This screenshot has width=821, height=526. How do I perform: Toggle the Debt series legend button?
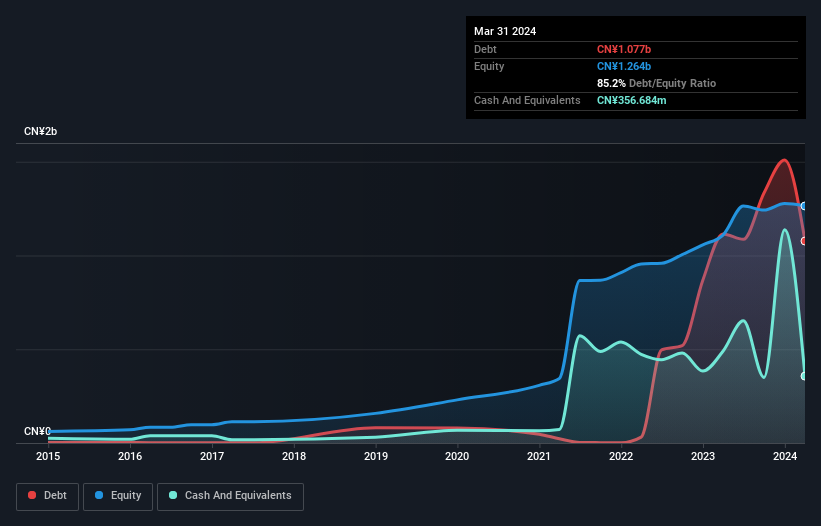coord(48,496)
